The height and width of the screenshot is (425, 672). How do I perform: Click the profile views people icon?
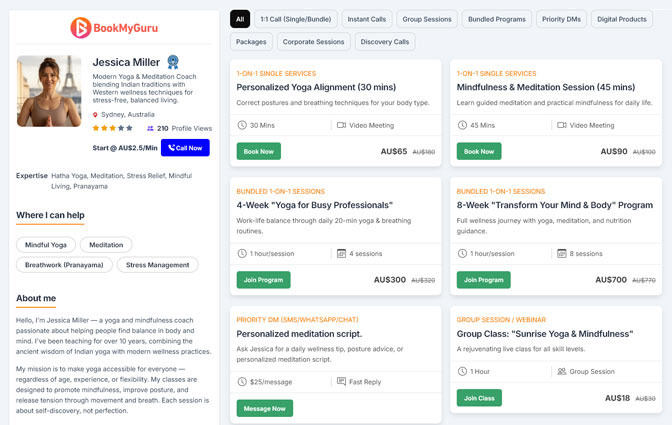coord(150,129)
